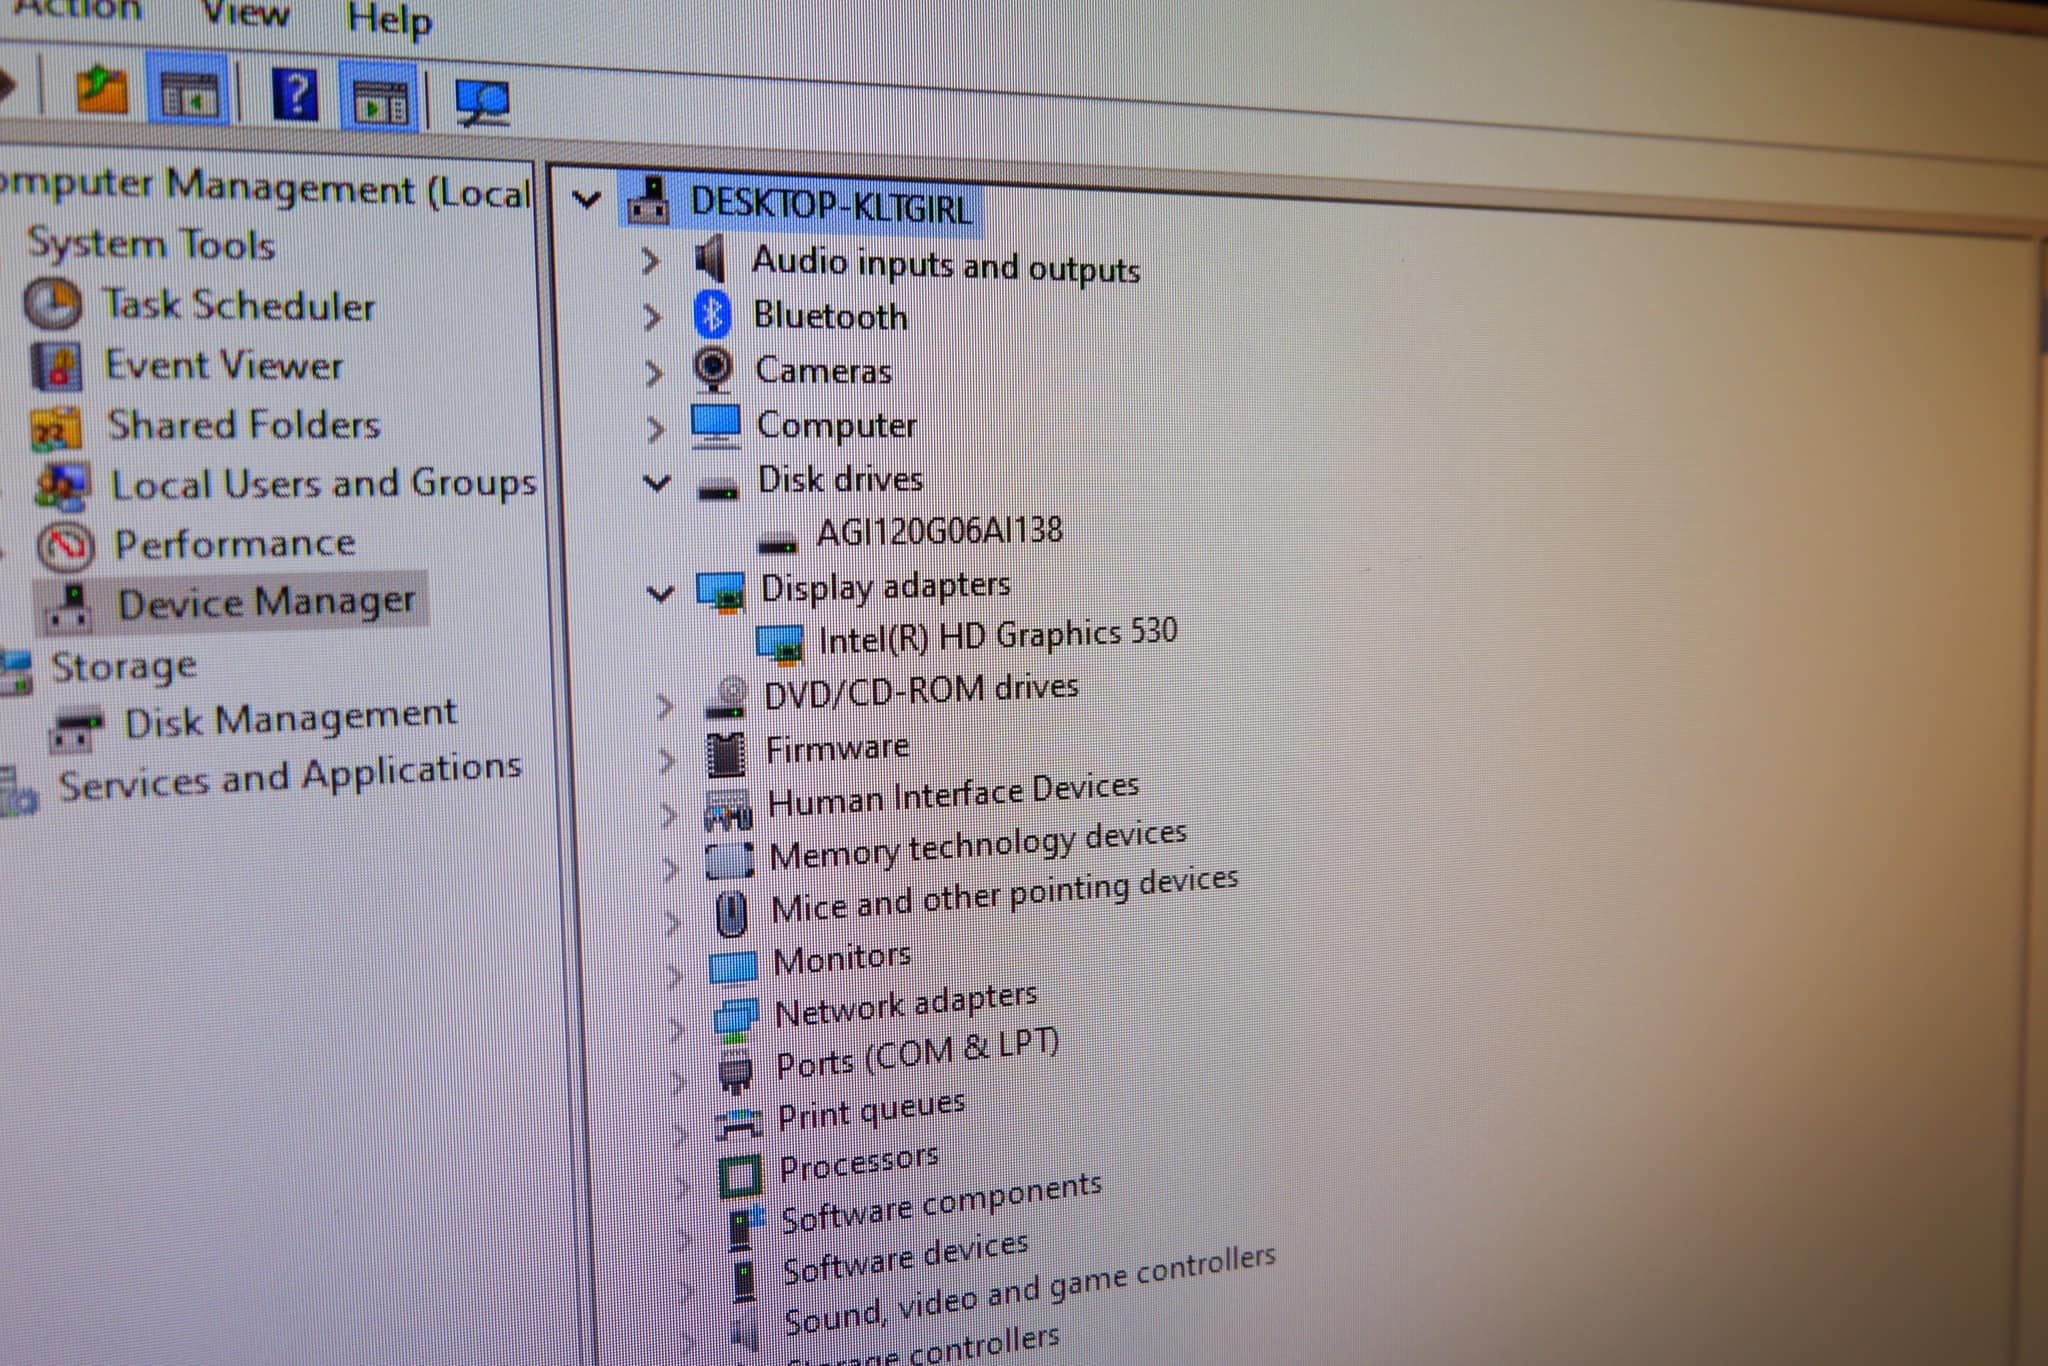Select Local Users and Groups
The width and height of the screenshot is (2048, 1366).
click(x=322, y=484)
